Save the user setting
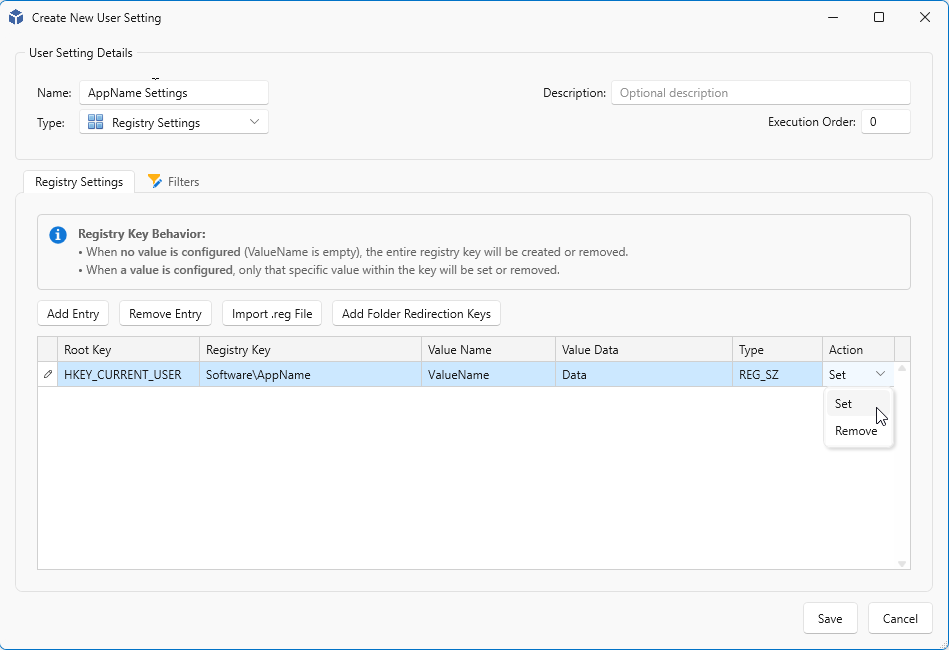This screenshot has height=650, width=949. [x=829, y=618]
